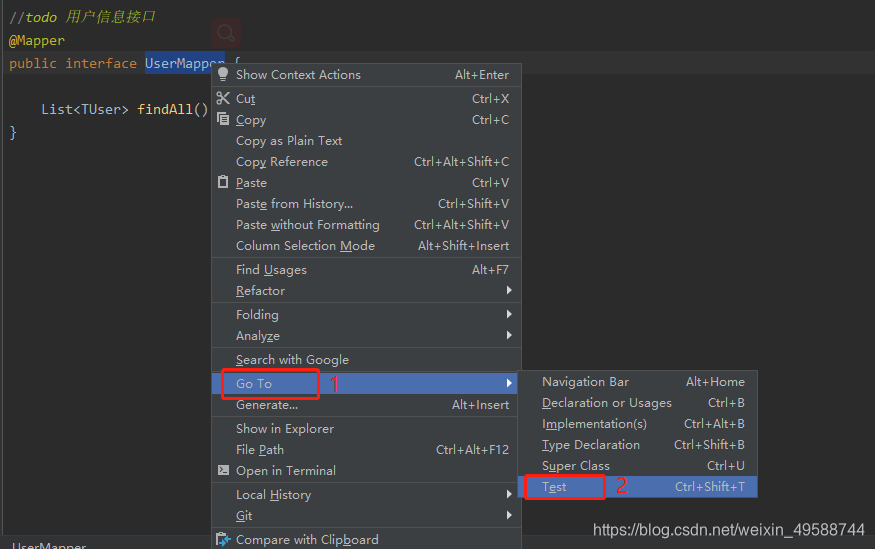Choose Search with Google
The width and height of the screenshot is (875, 549).
click(x=367, y=360)
